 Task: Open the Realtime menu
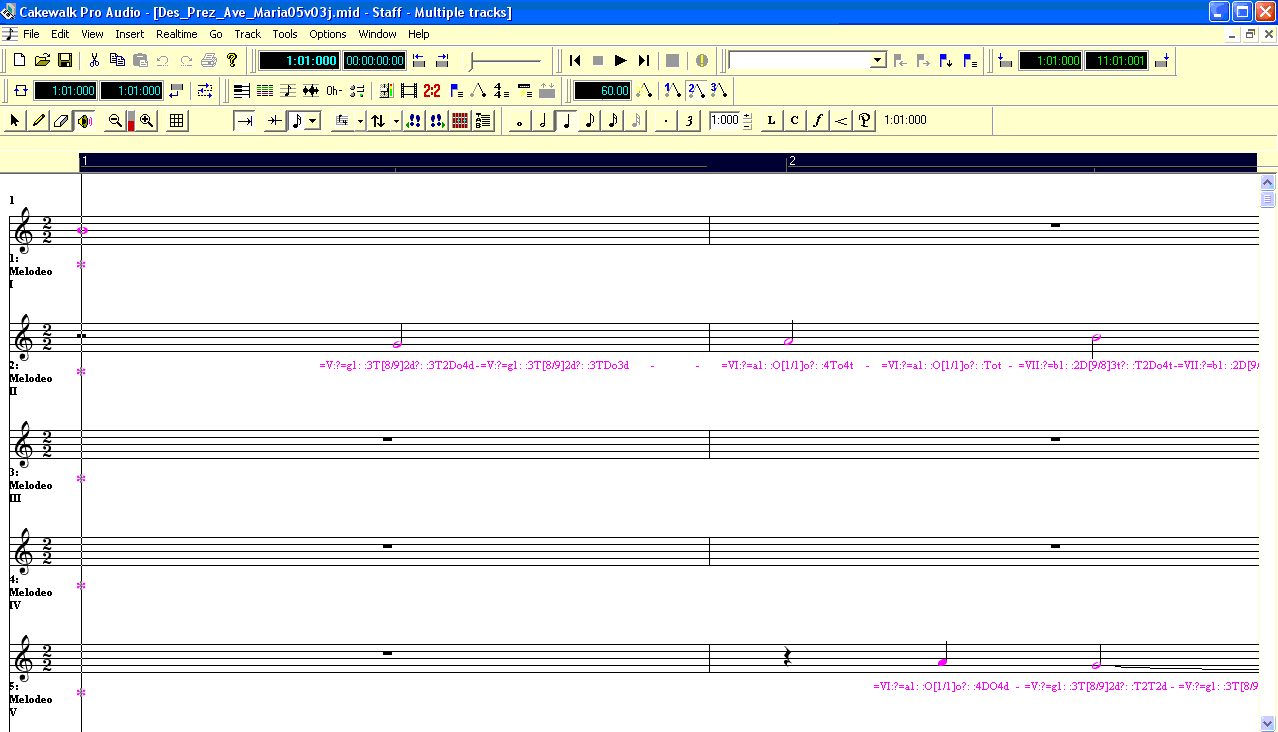point(176,34)
